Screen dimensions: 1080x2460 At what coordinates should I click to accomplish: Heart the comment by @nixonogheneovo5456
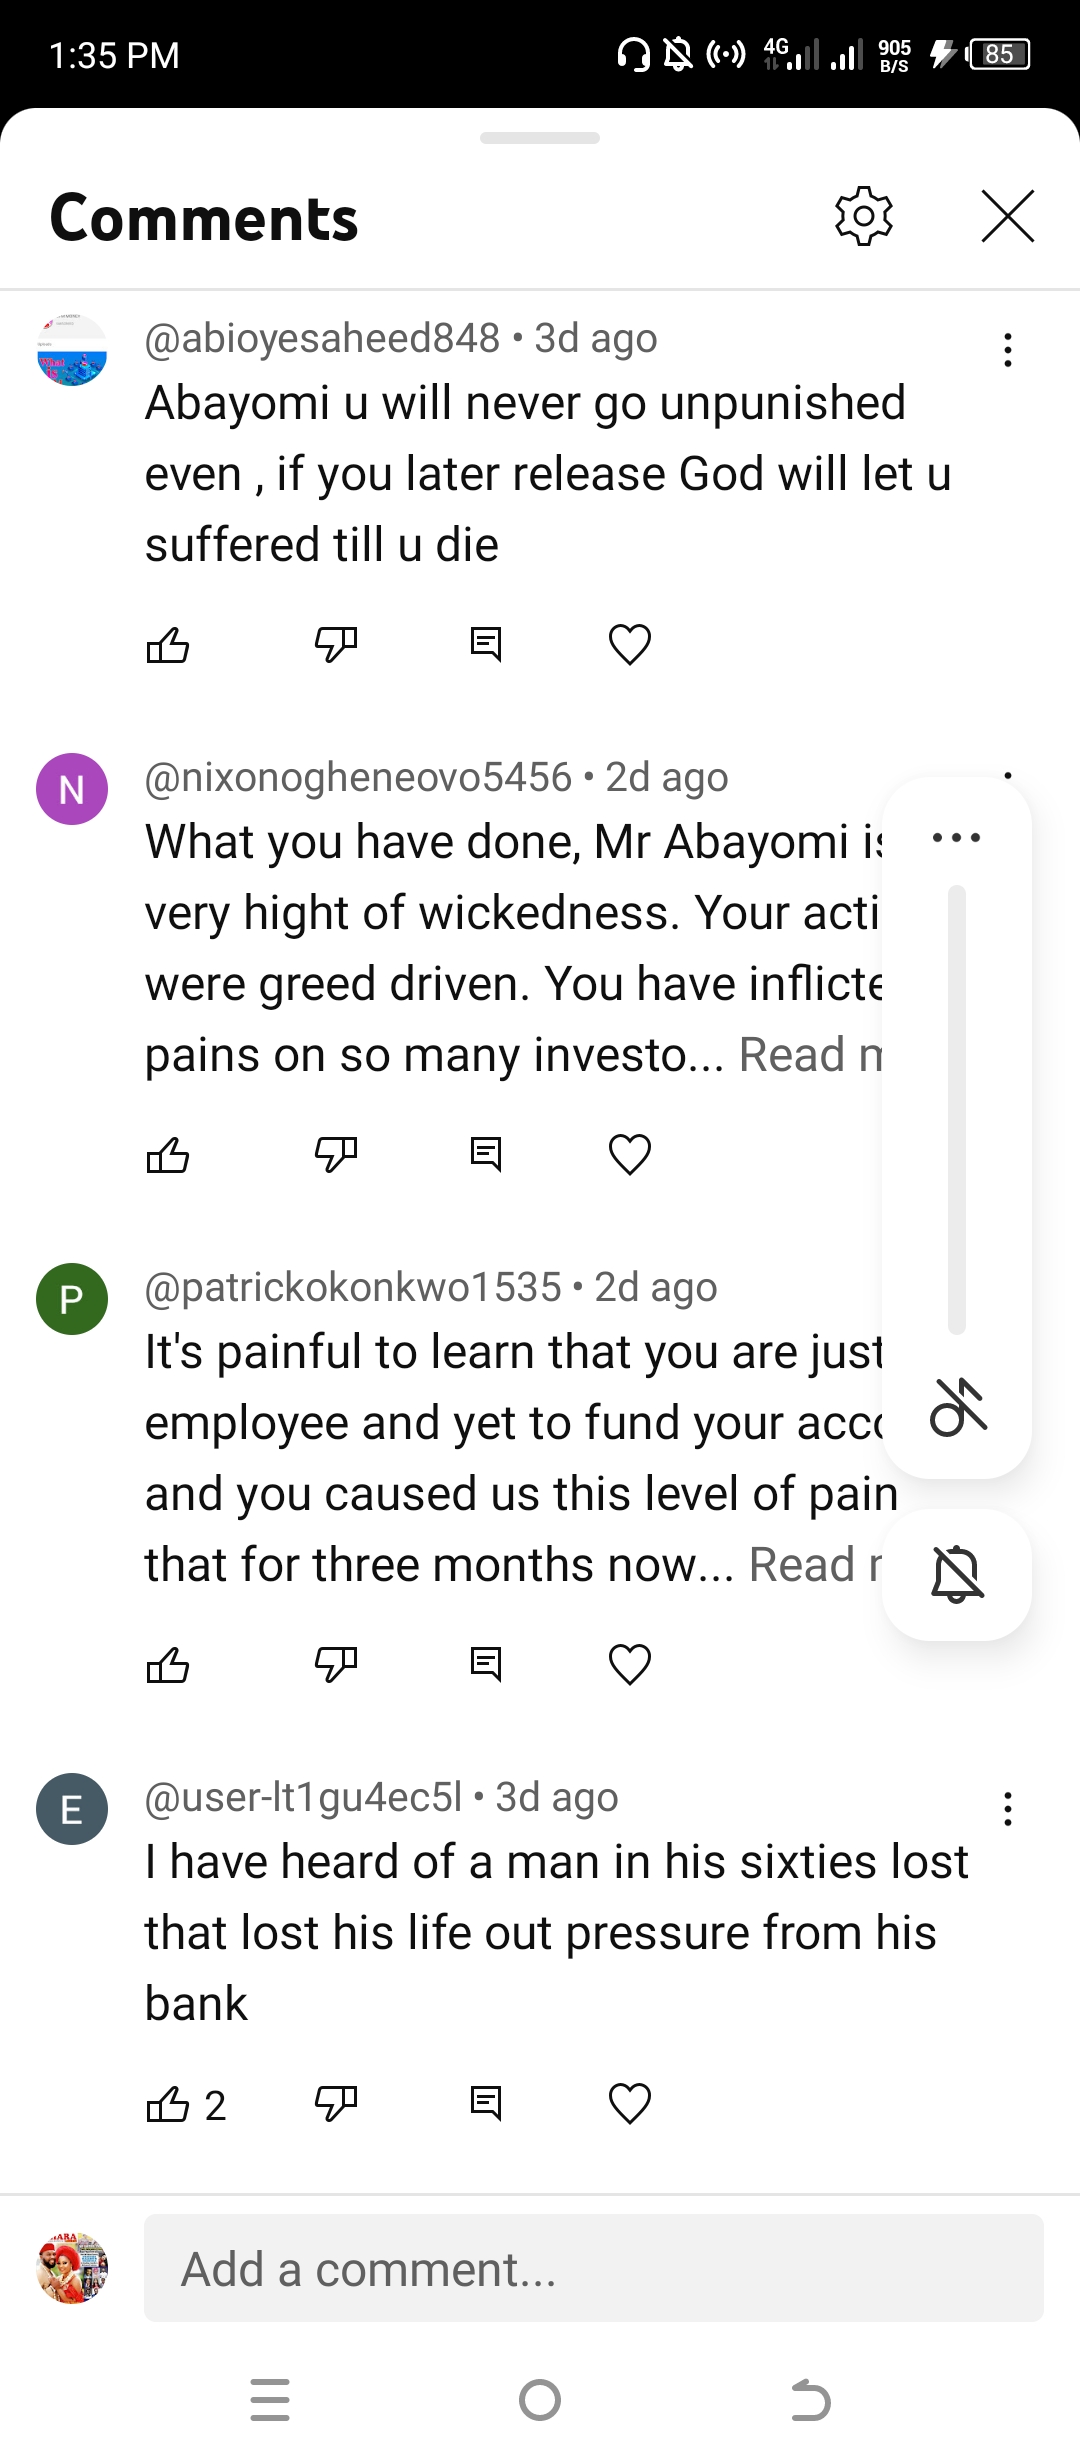pyautogui.click(x=630, y=1155)
